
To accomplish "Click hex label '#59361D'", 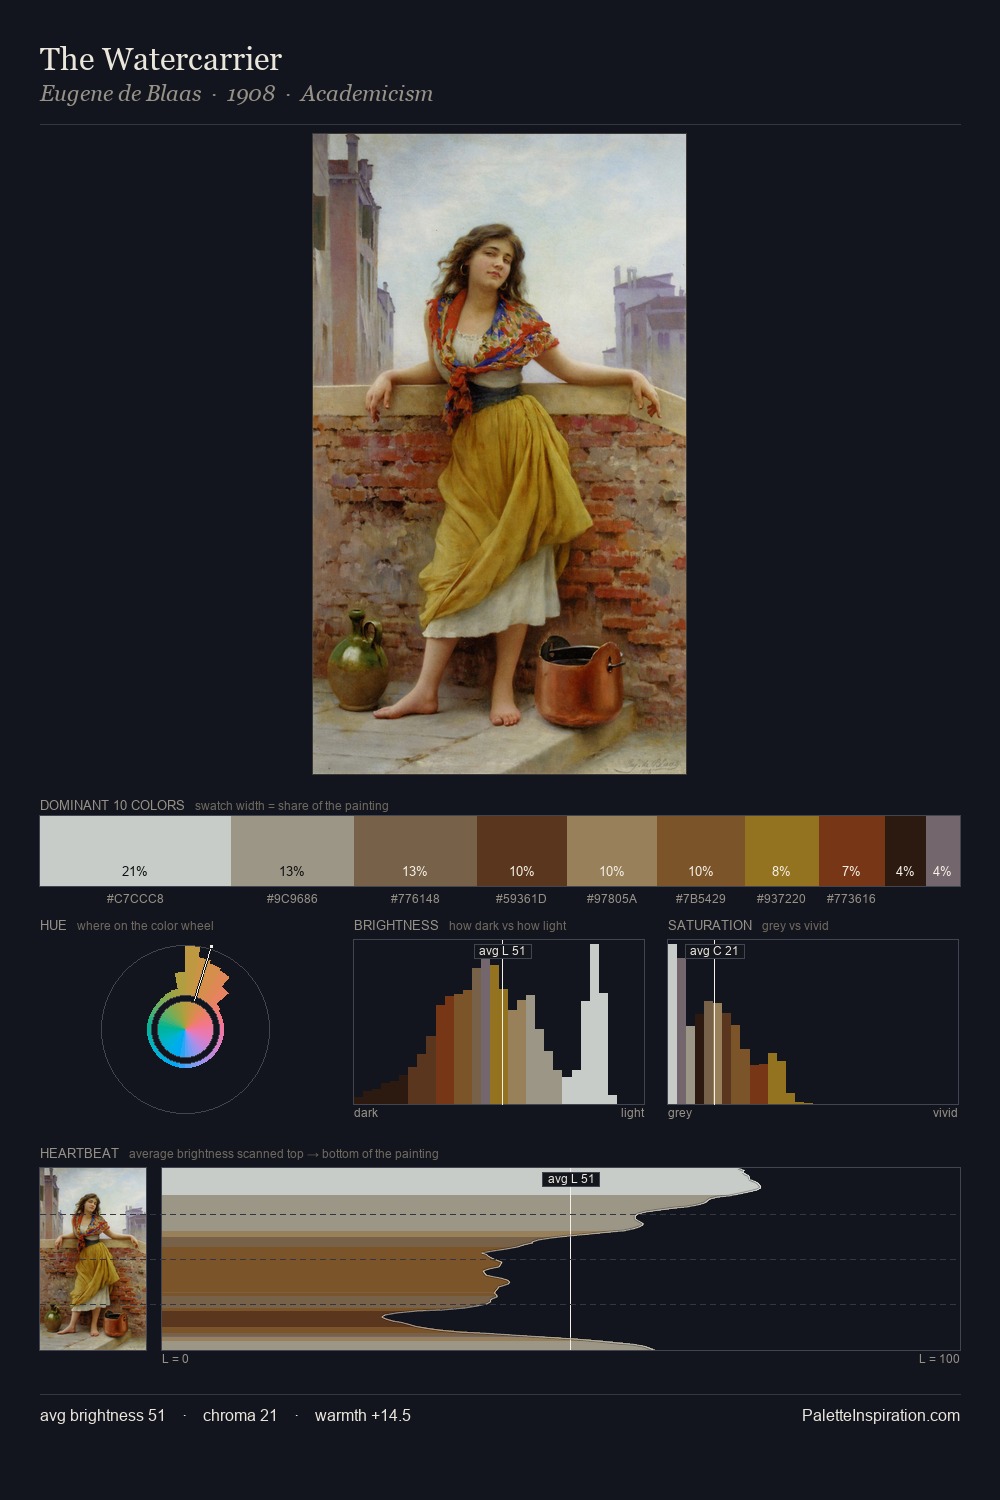I will [521, 899].
